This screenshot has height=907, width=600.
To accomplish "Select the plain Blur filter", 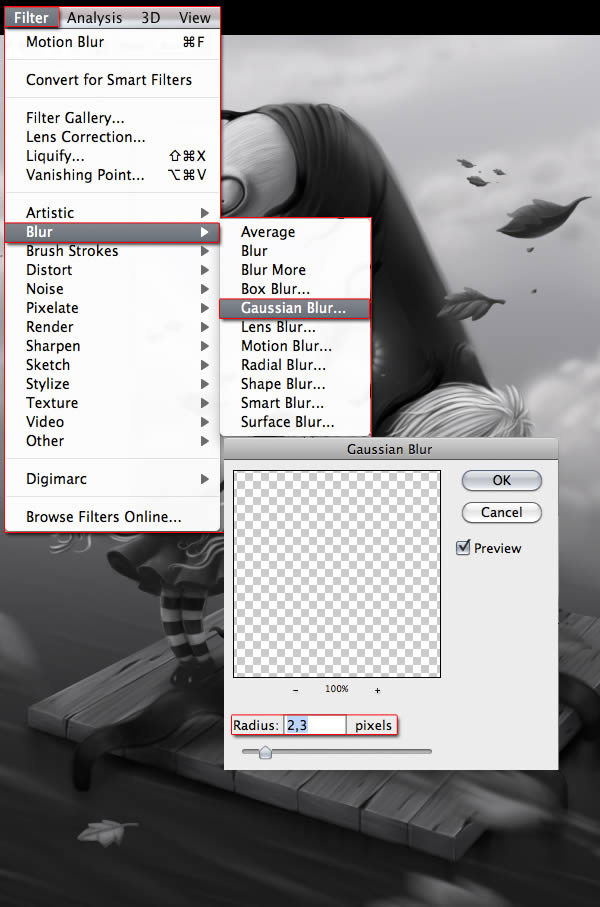I will (x=295, y=251).
